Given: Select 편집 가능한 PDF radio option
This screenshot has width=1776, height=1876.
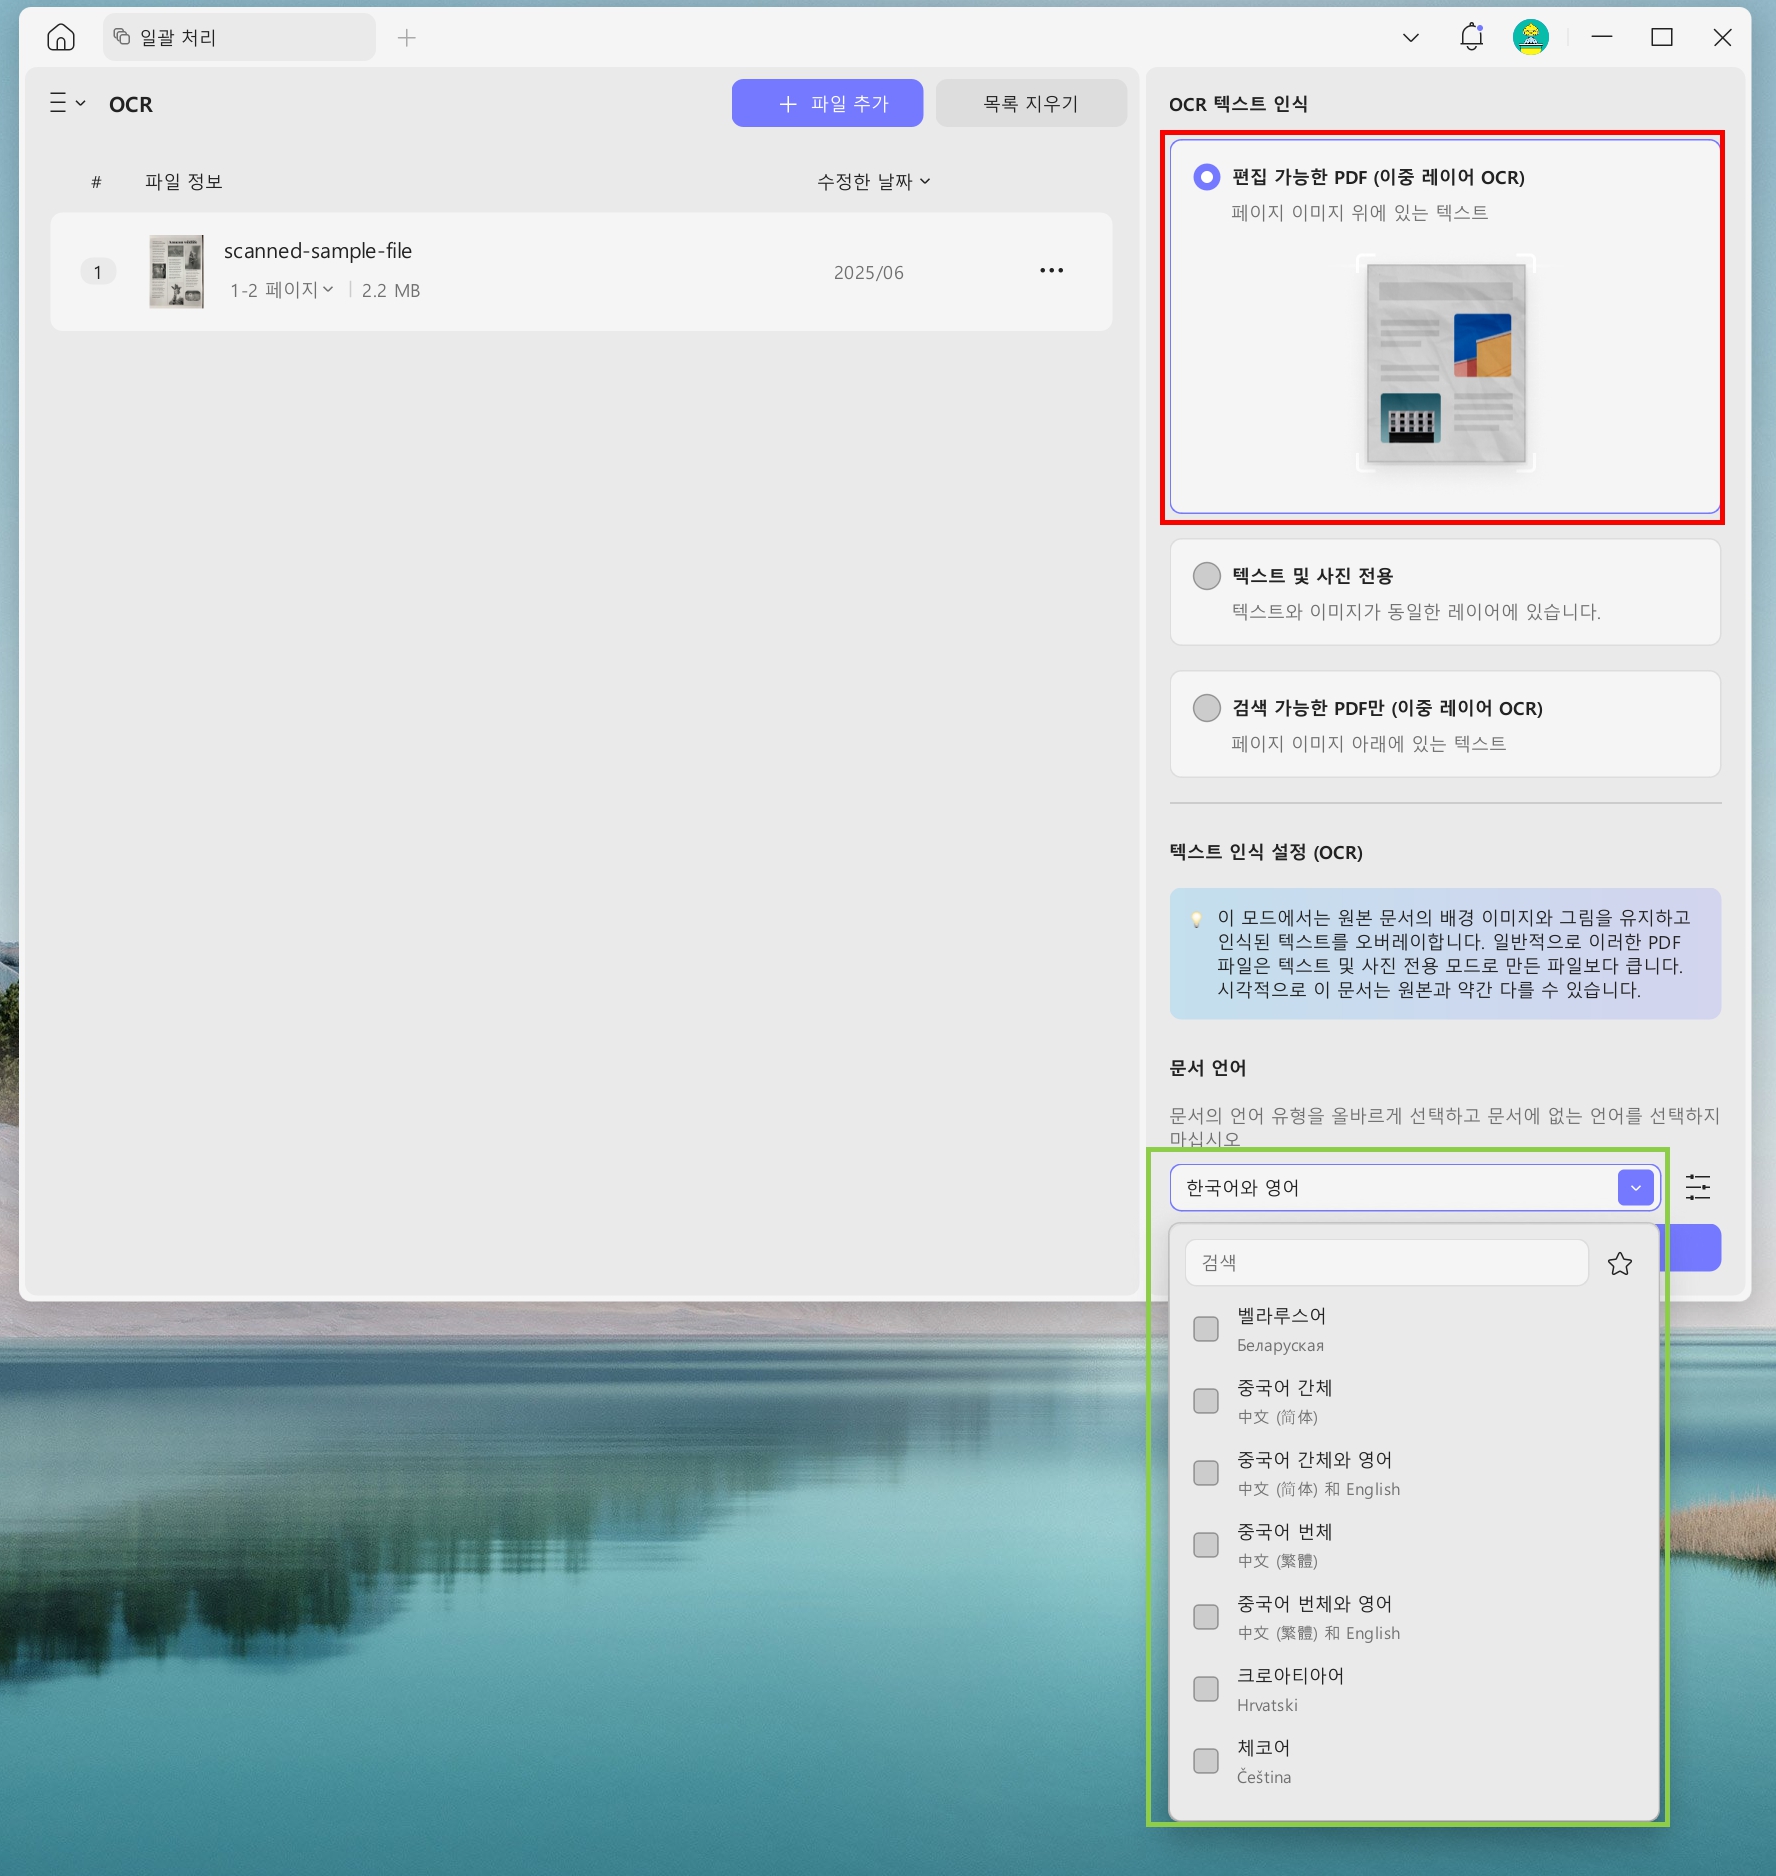Looking at the screenshot, I should (1207, 177).
